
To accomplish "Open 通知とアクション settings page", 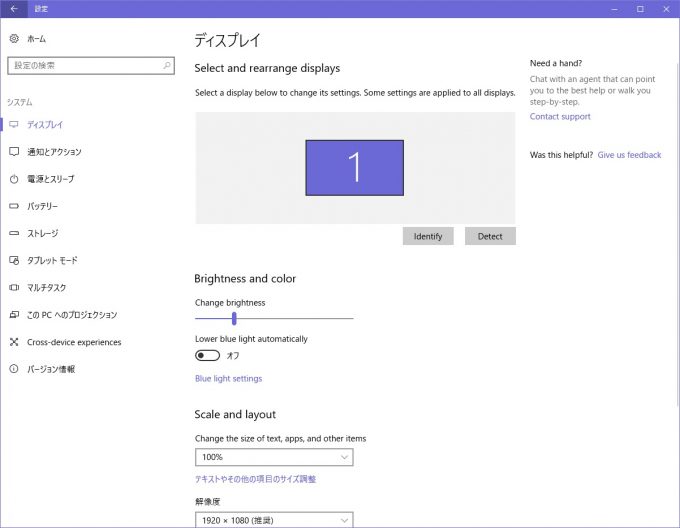I will pyautogui.click(x=54, y=152).
